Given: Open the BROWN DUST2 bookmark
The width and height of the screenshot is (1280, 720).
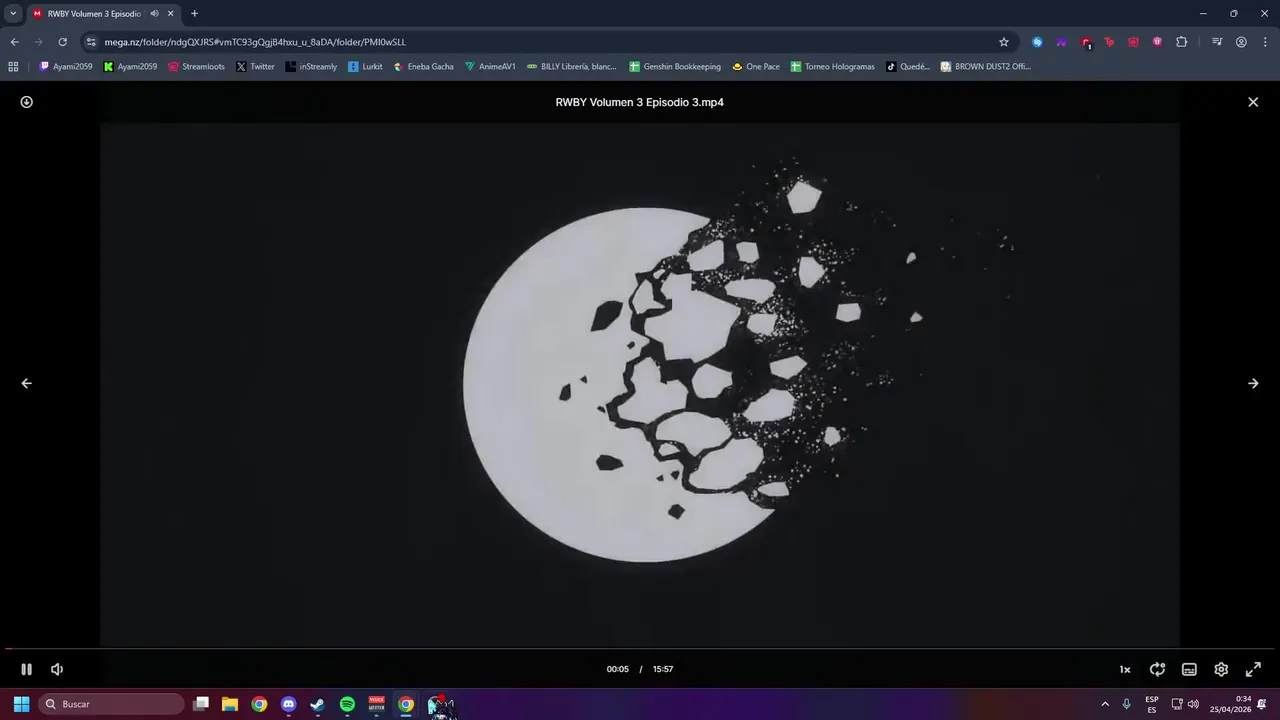Looking at the screenshot, I should tap(985, 67).
